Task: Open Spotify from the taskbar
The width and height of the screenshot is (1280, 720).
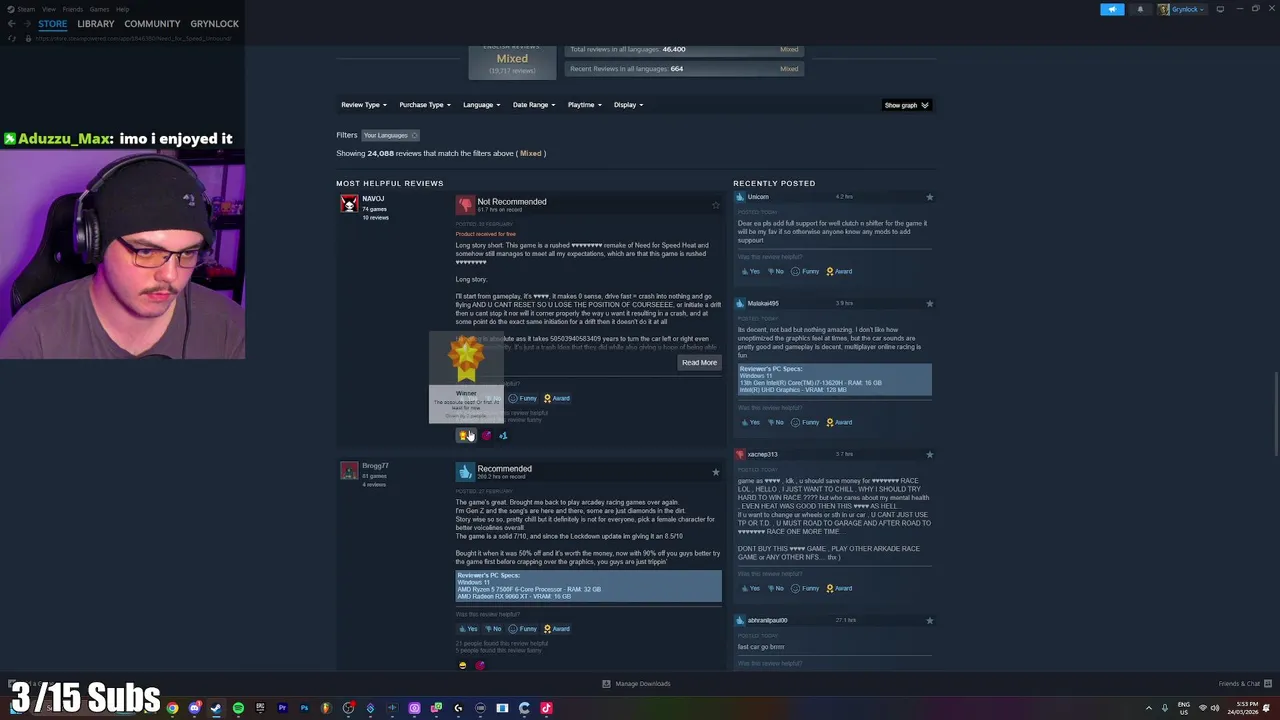Action: click(238, 708)
